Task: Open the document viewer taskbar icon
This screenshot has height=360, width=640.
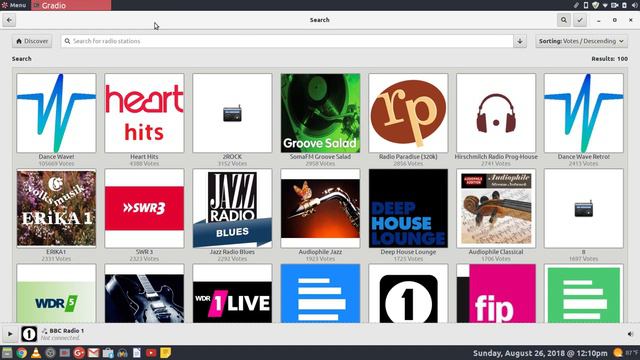Action: (137, 353)
